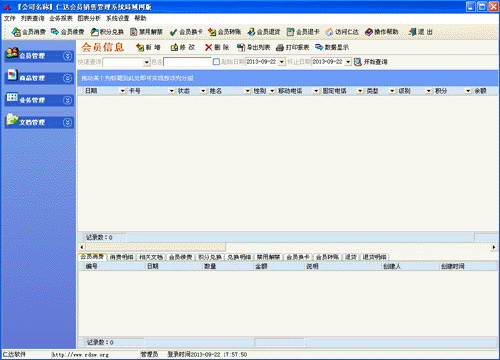The height and width of the screenshot is (360, 500).
Task: Click the 会员退卡 toolbar icon
Action: click(291, 32)
